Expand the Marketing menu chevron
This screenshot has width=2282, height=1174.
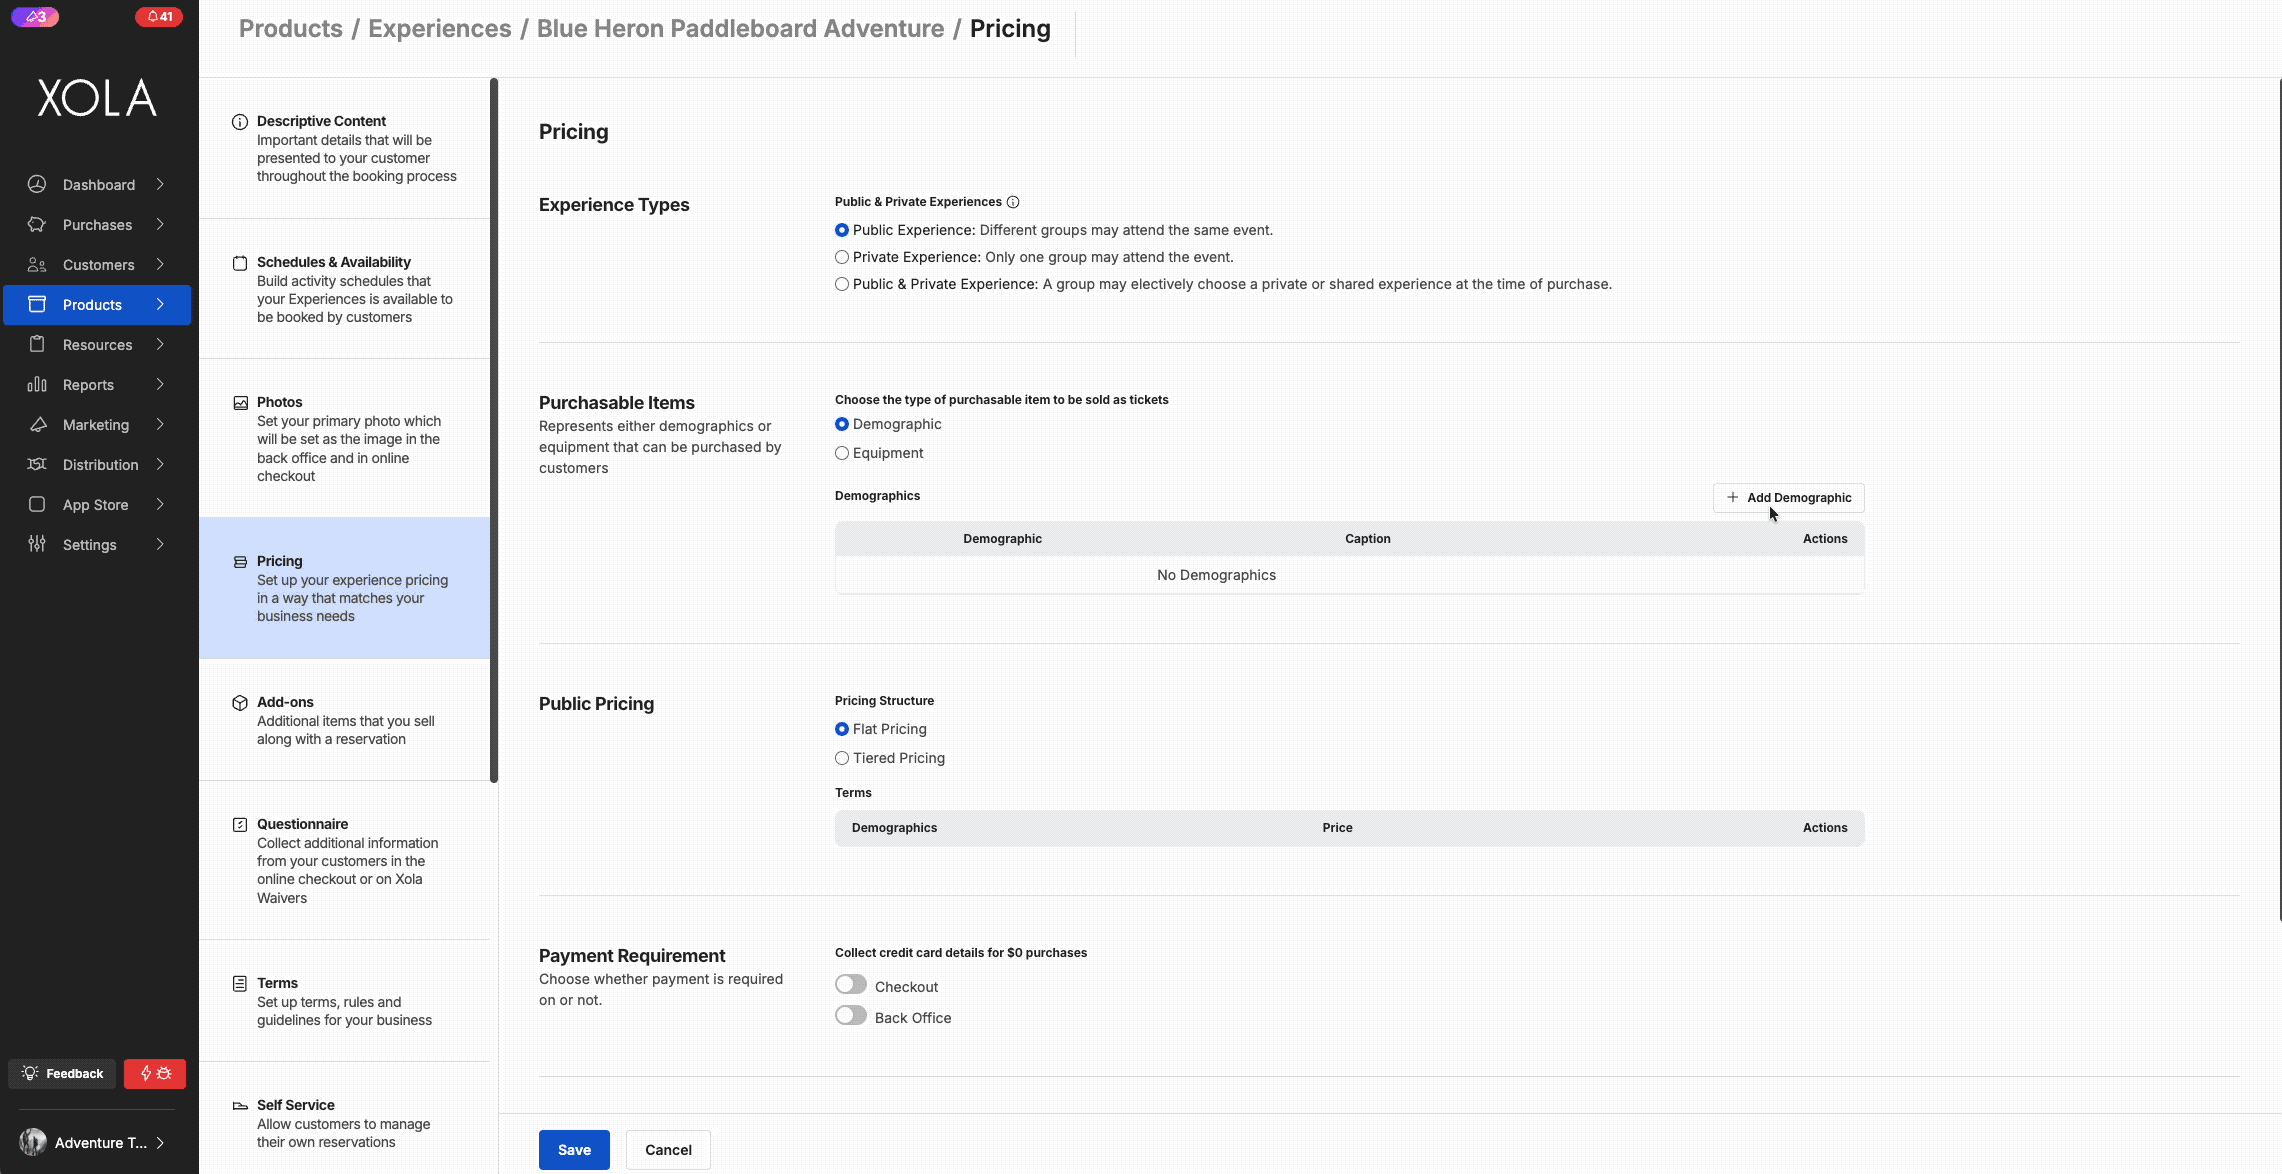tap(160, 424)
